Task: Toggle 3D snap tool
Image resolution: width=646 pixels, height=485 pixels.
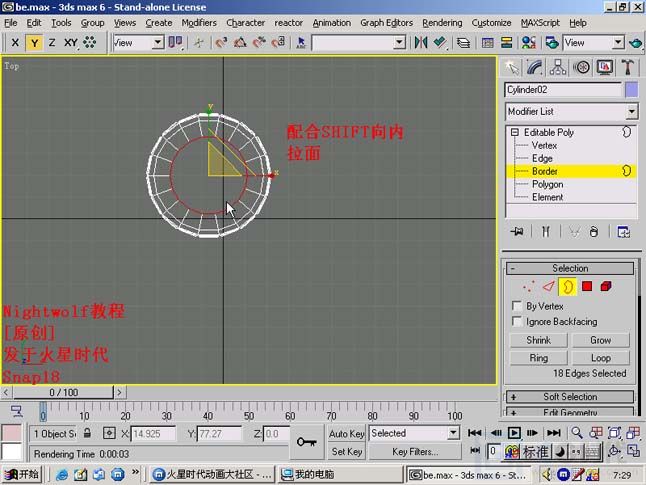Action: coord(221,42)
